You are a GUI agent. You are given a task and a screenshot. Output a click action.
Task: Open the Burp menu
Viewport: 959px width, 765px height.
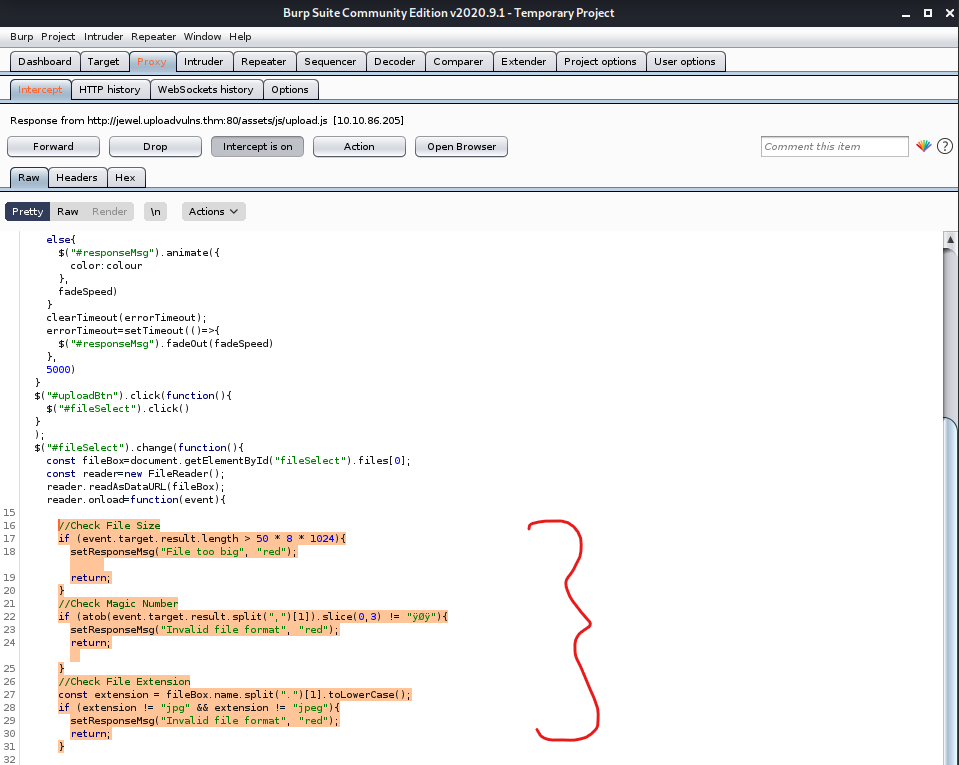pos(21,37)
